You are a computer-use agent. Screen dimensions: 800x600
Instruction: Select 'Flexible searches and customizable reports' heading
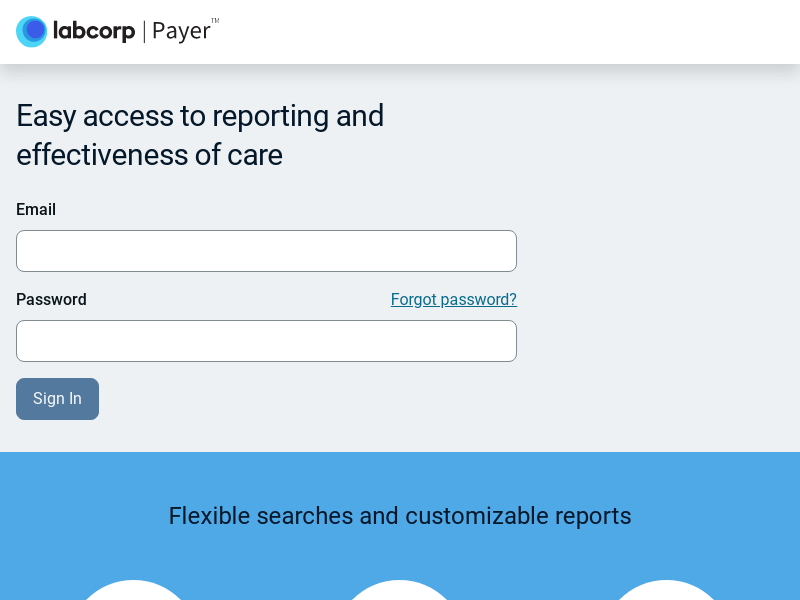400,516
